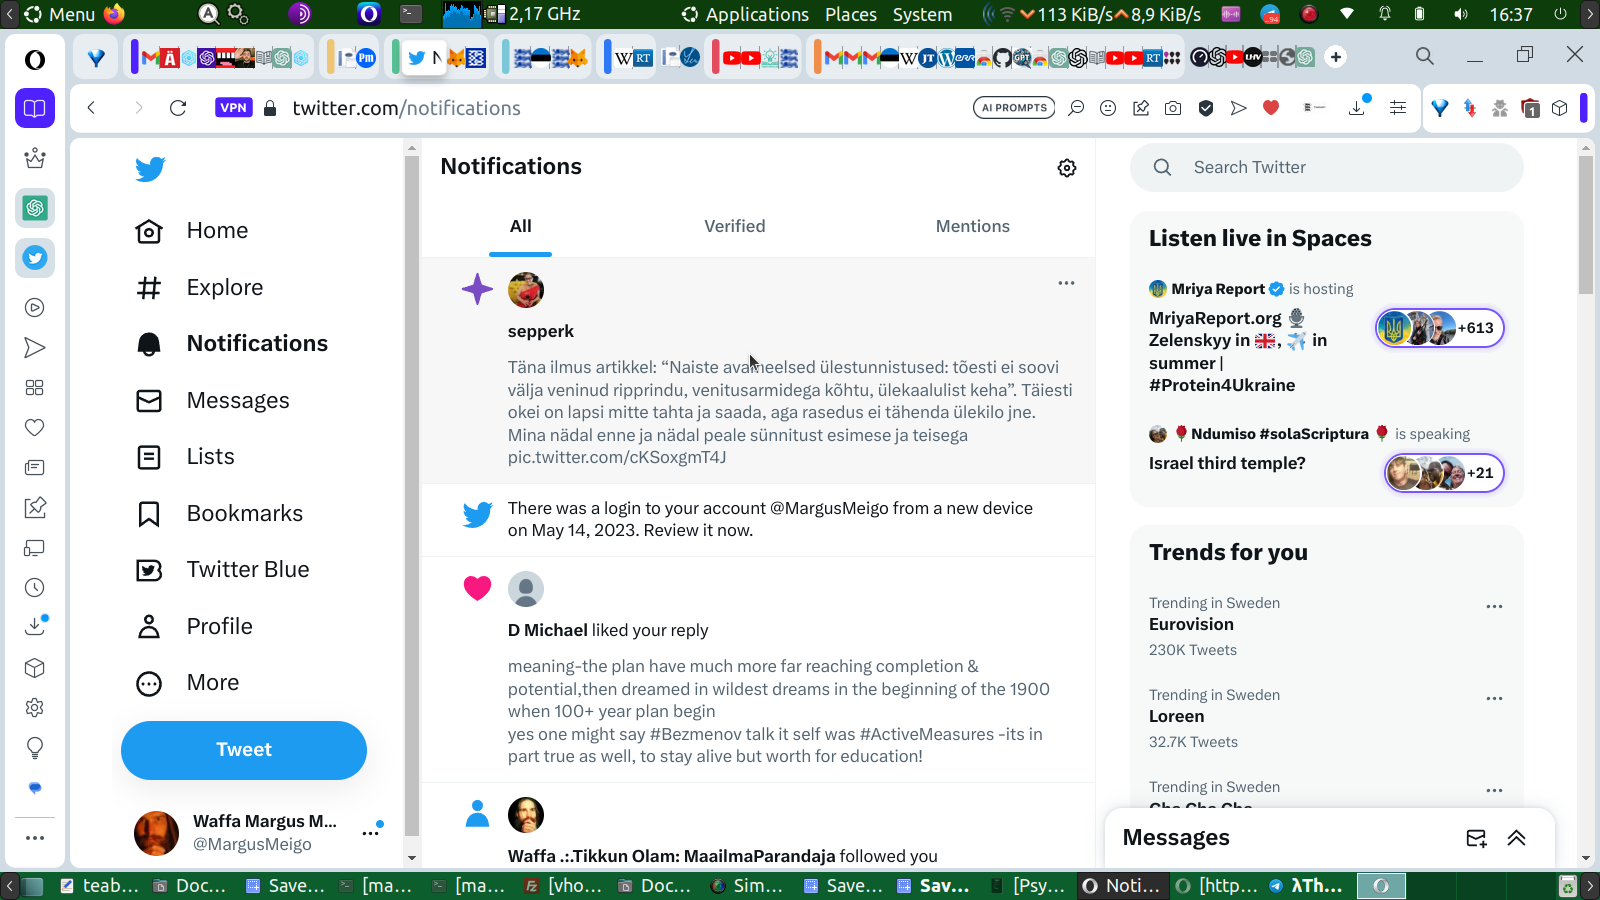The height and width of the screenshot is (900, 1600).
Task: Open Opera main menu logo
Action: click(35, 60)
